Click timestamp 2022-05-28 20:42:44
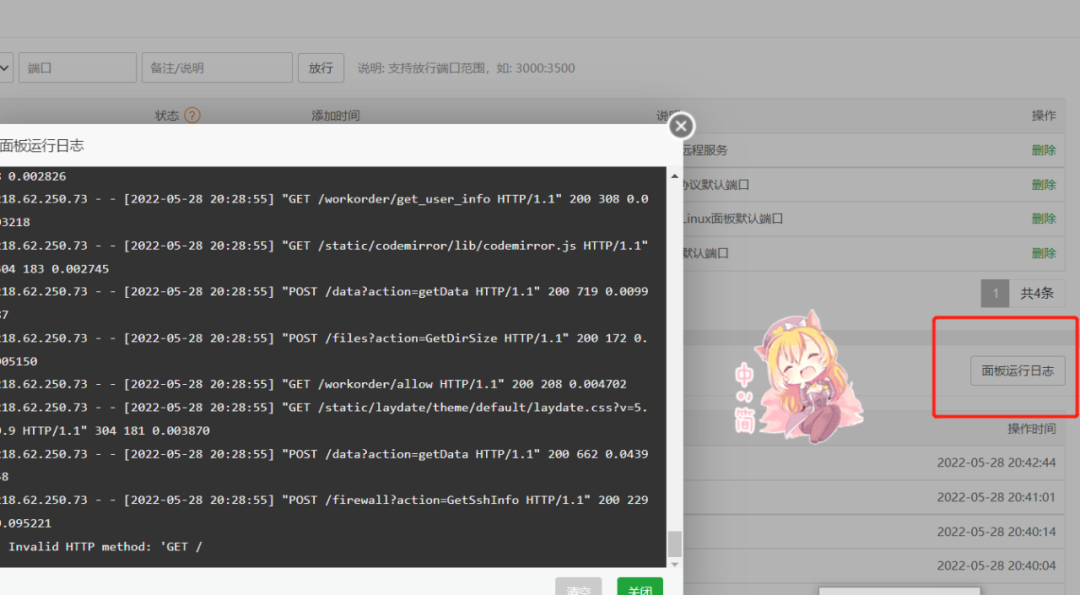This screenshot has height=595, width=1080. pyautogui.click(x=996, y=463)
